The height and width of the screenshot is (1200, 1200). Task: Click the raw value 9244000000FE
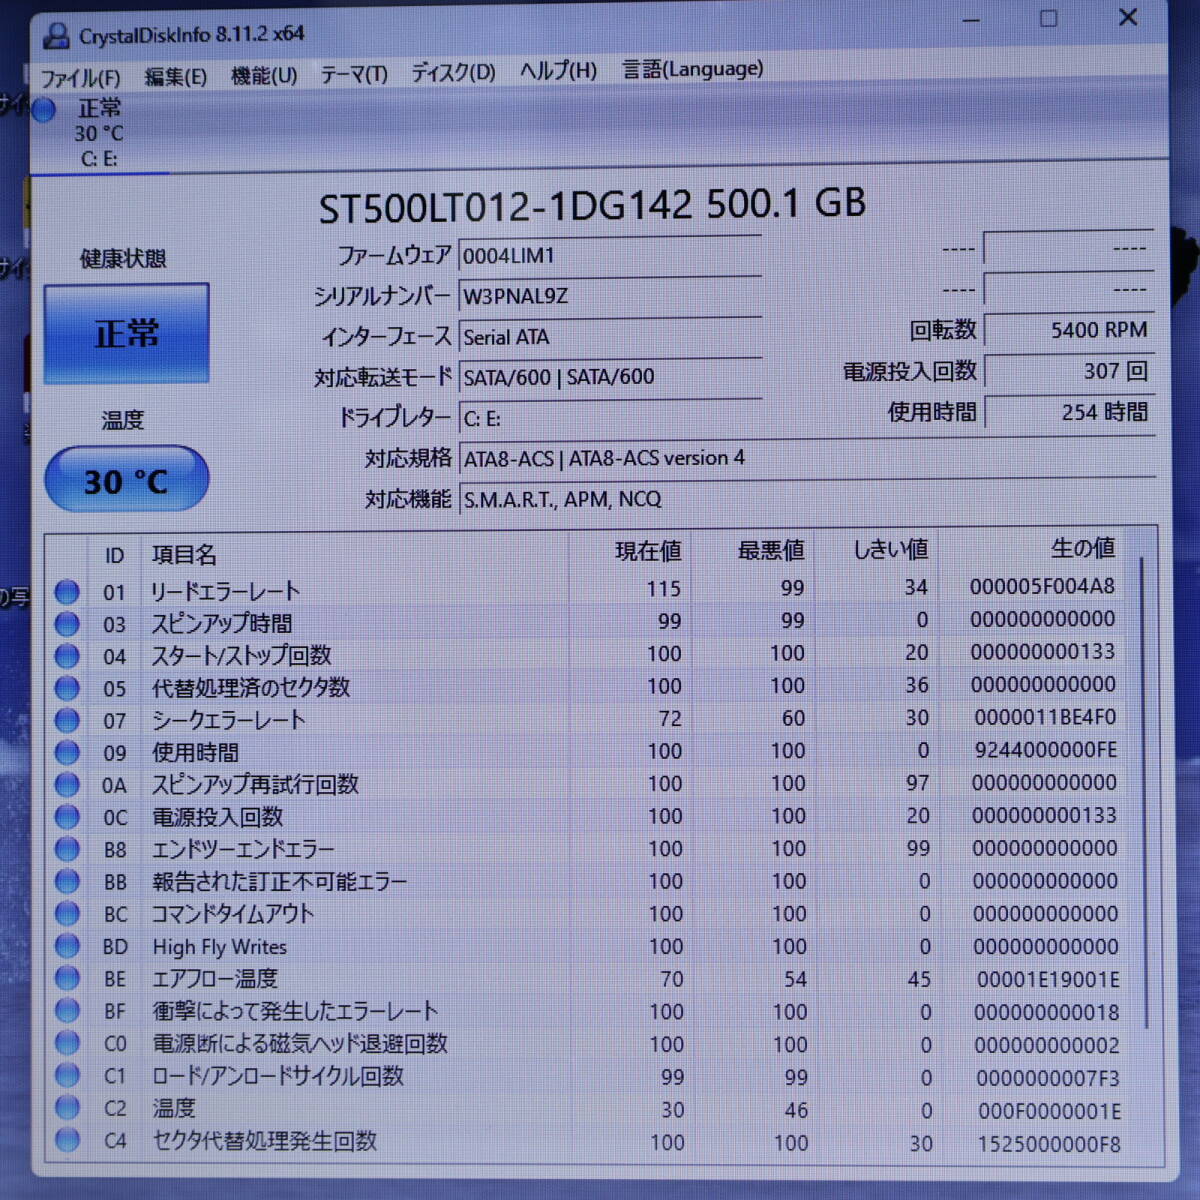click(1045, 749)
